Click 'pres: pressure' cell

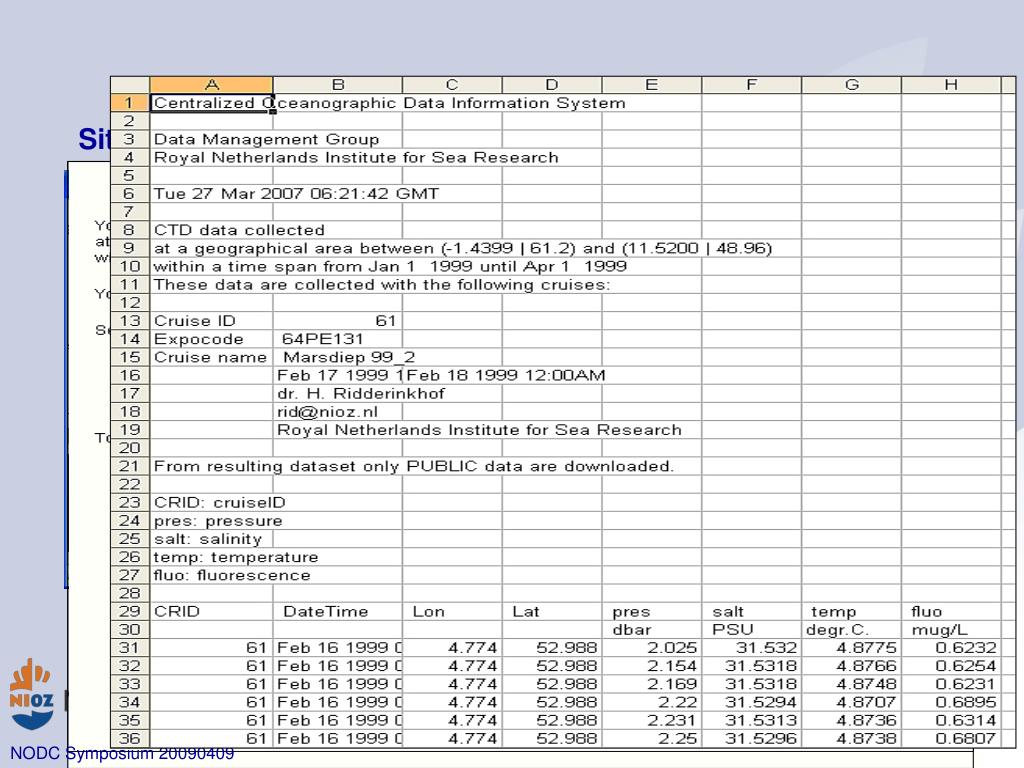point(218,521)
